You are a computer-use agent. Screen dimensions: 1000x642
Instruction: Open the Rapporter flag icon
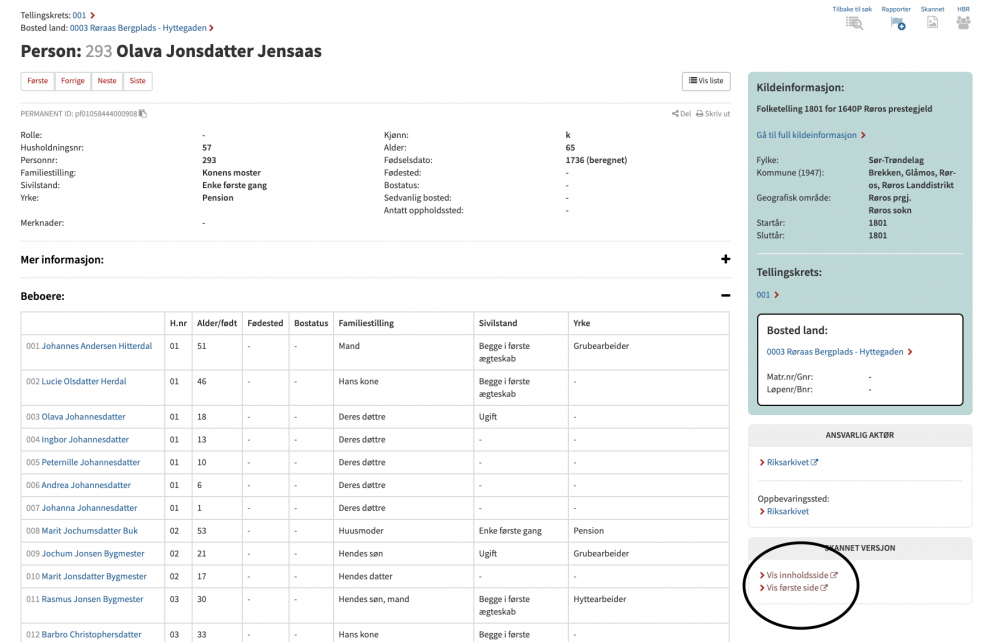pos(897,23)
